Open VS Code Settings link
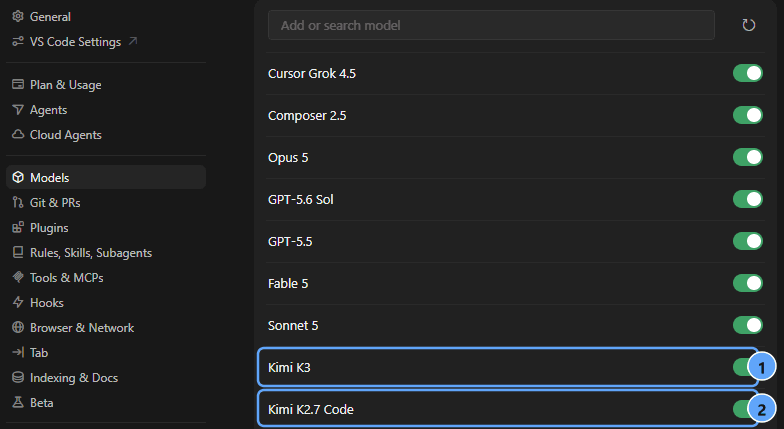The image size is (784, 429). pyautogui.click(x=106, y=42)
